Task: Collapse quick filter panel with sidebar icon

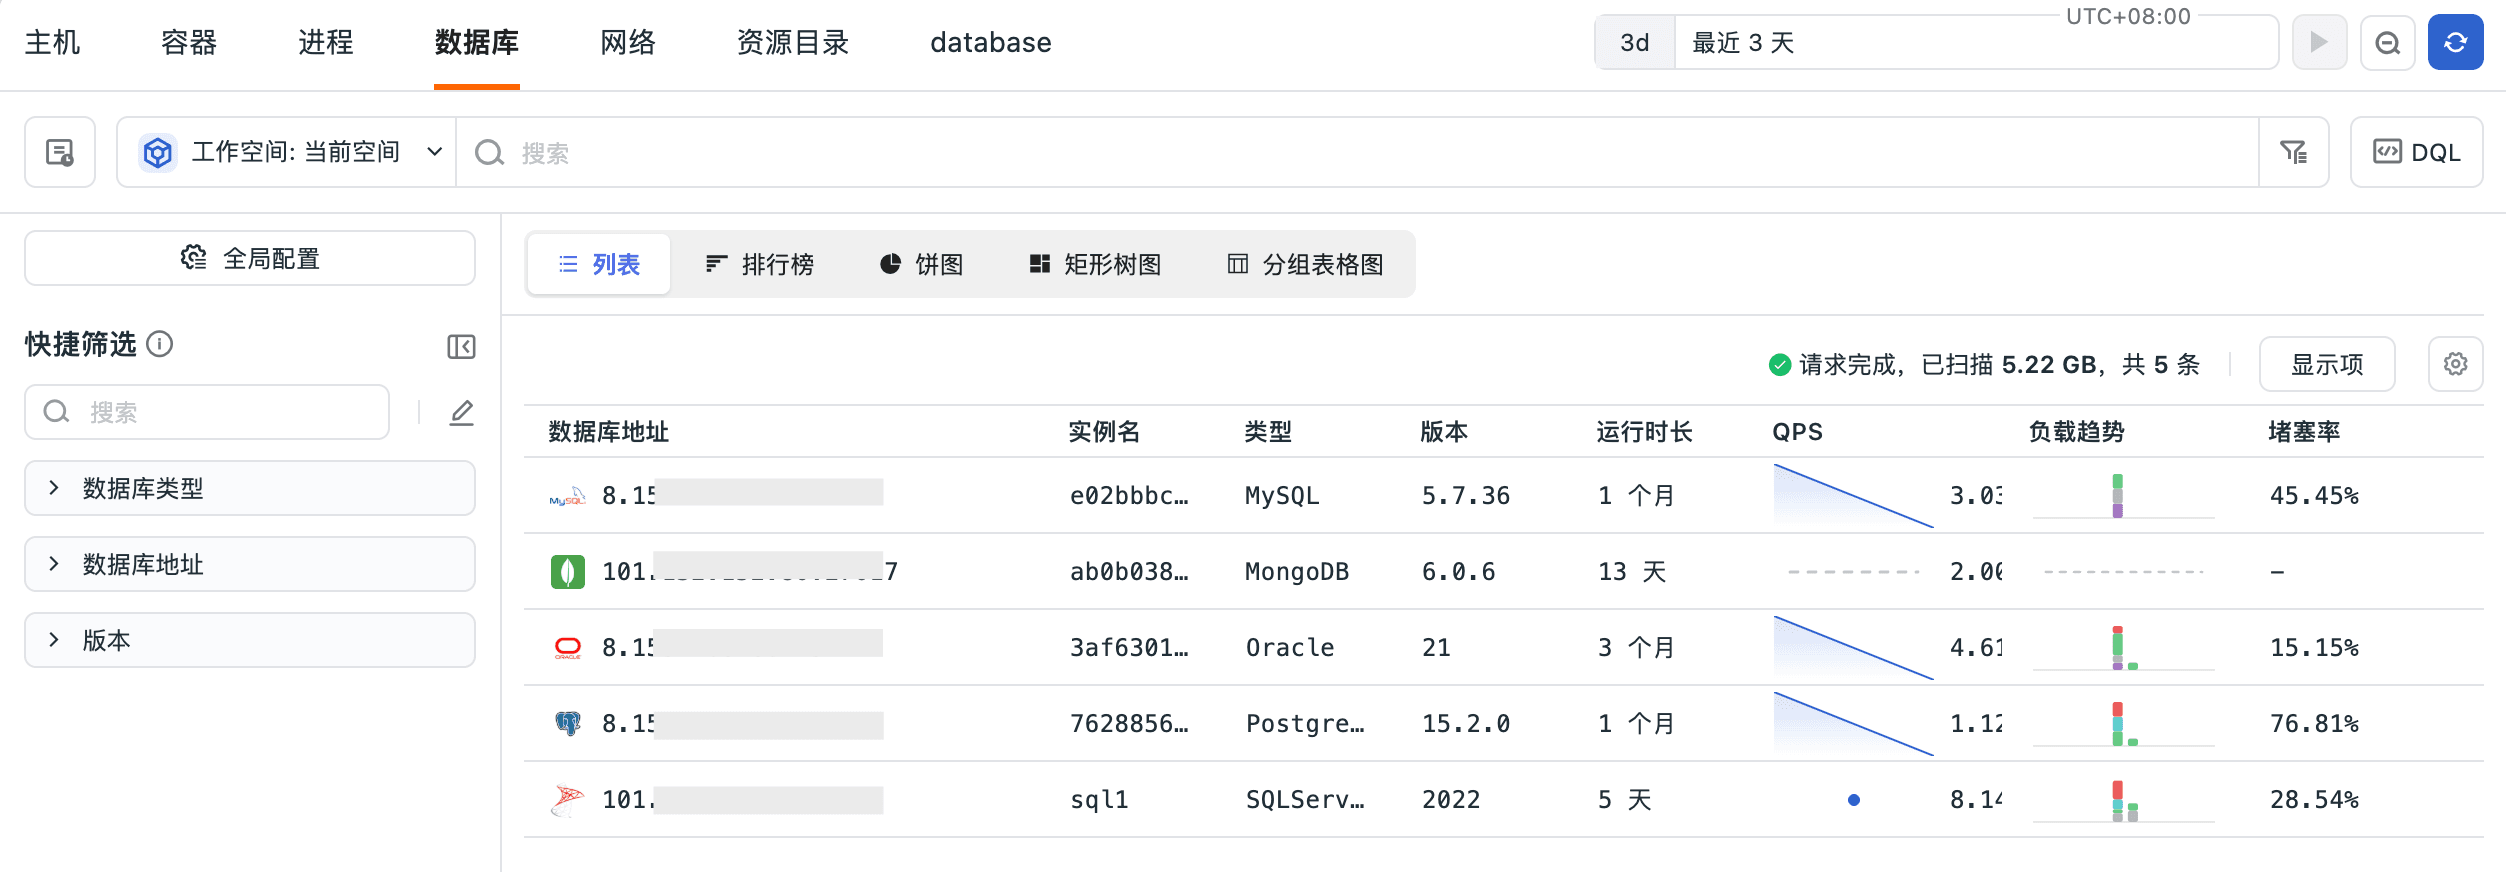Action: [461, 346]
